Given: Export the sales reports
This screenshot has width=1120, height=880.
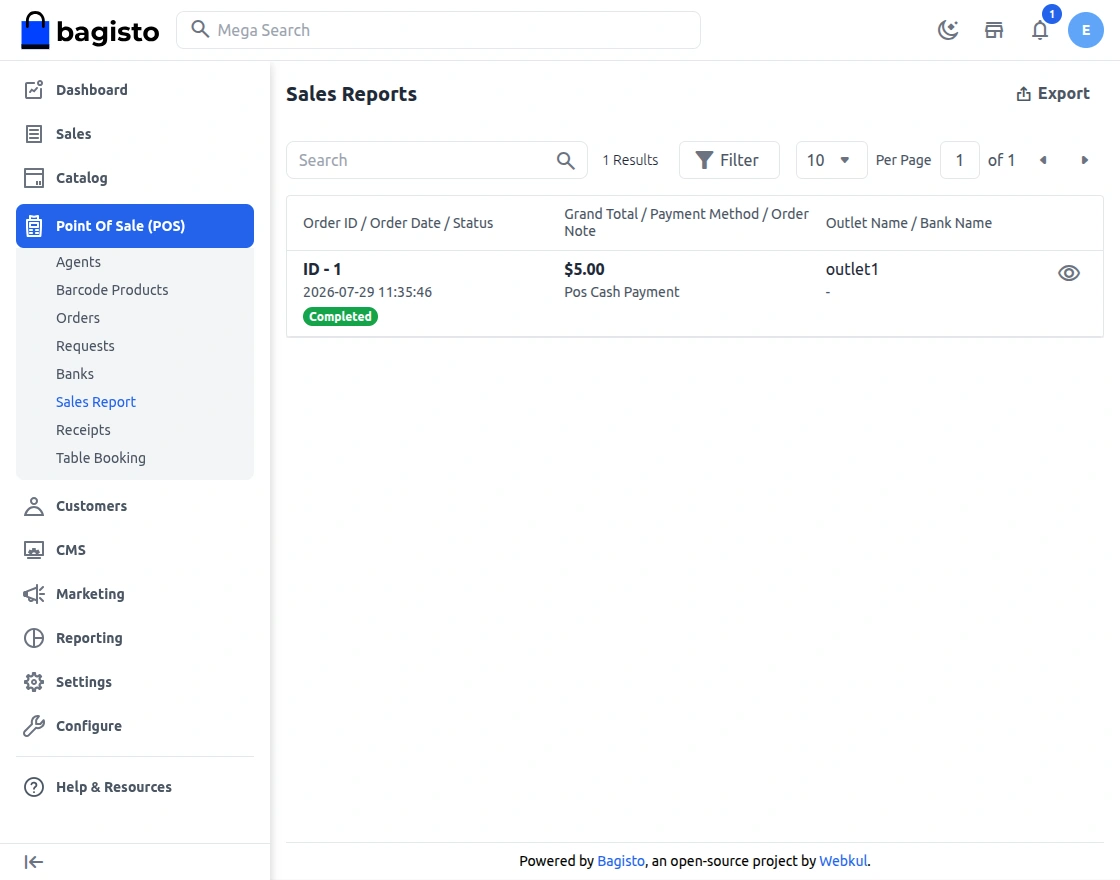Looking at the screenshot, I should click(x=1052, y=94).
